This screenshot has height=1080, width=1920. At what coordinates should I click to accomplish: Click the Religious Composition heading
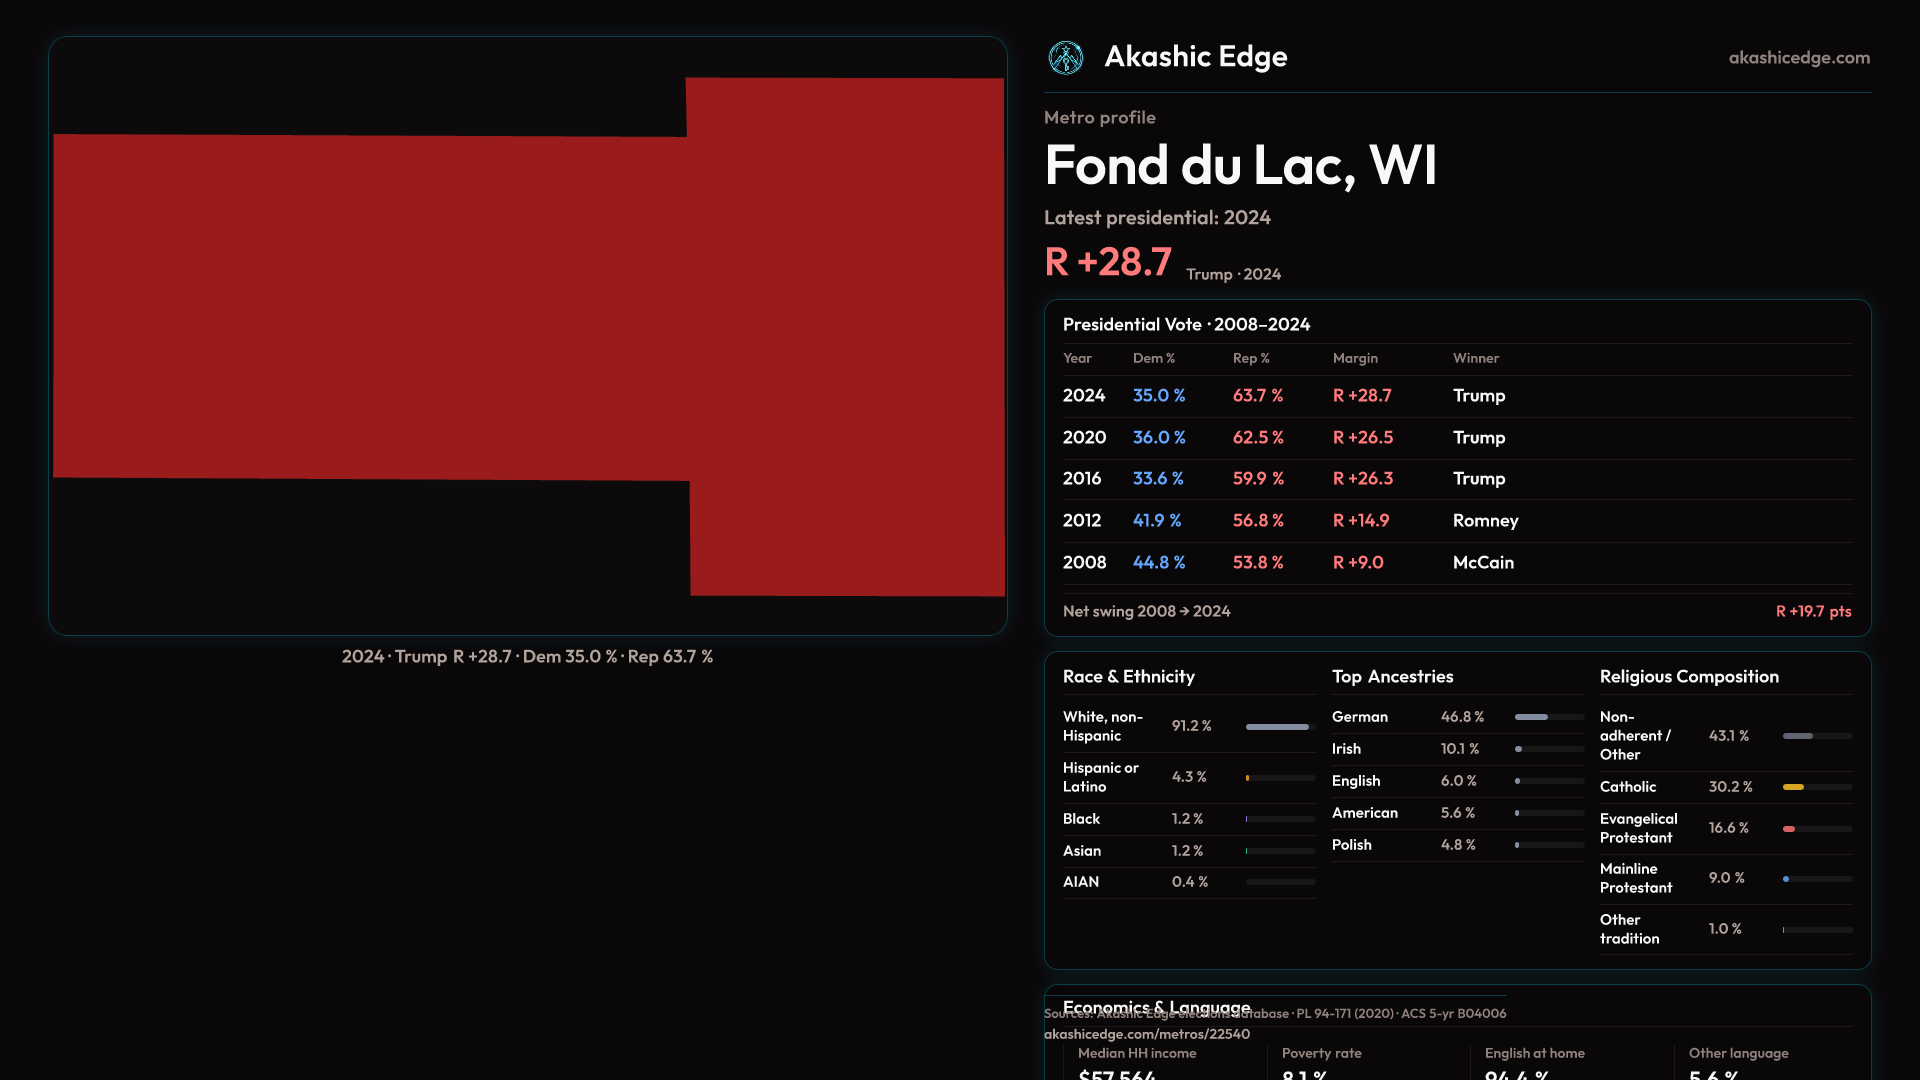click(x=1688, y=677)
